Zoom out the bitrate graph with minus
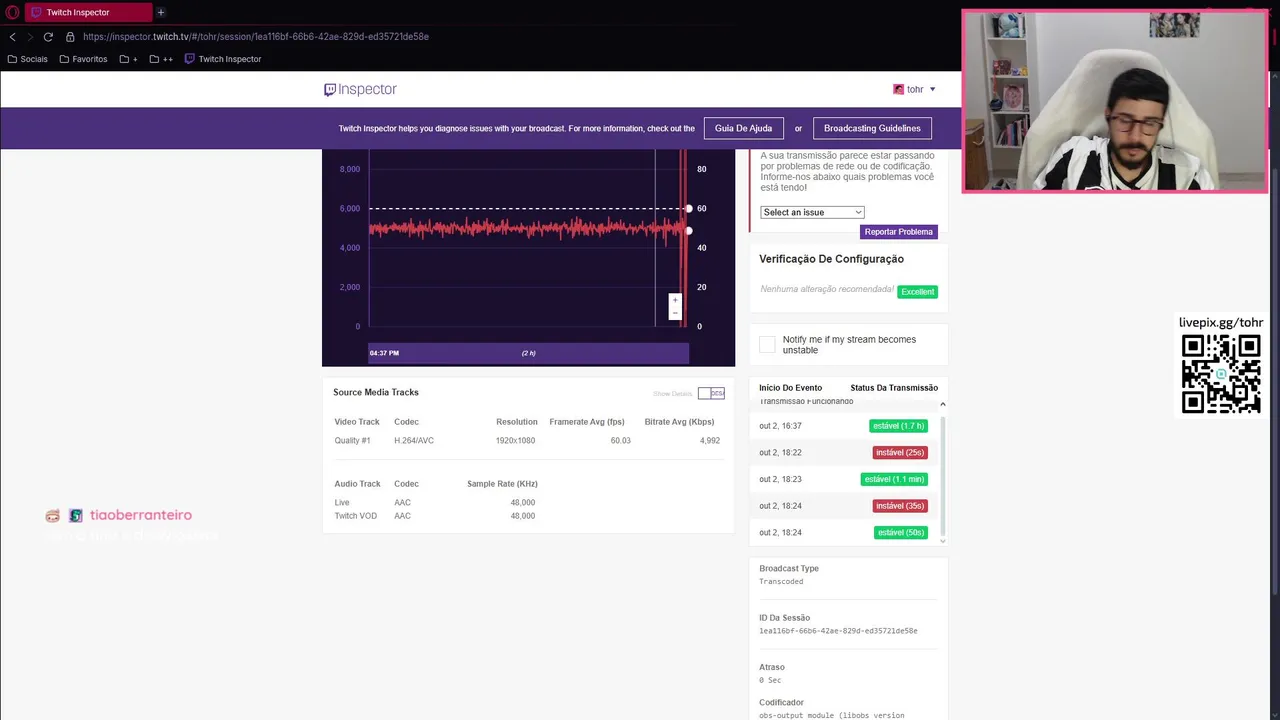 675,313
